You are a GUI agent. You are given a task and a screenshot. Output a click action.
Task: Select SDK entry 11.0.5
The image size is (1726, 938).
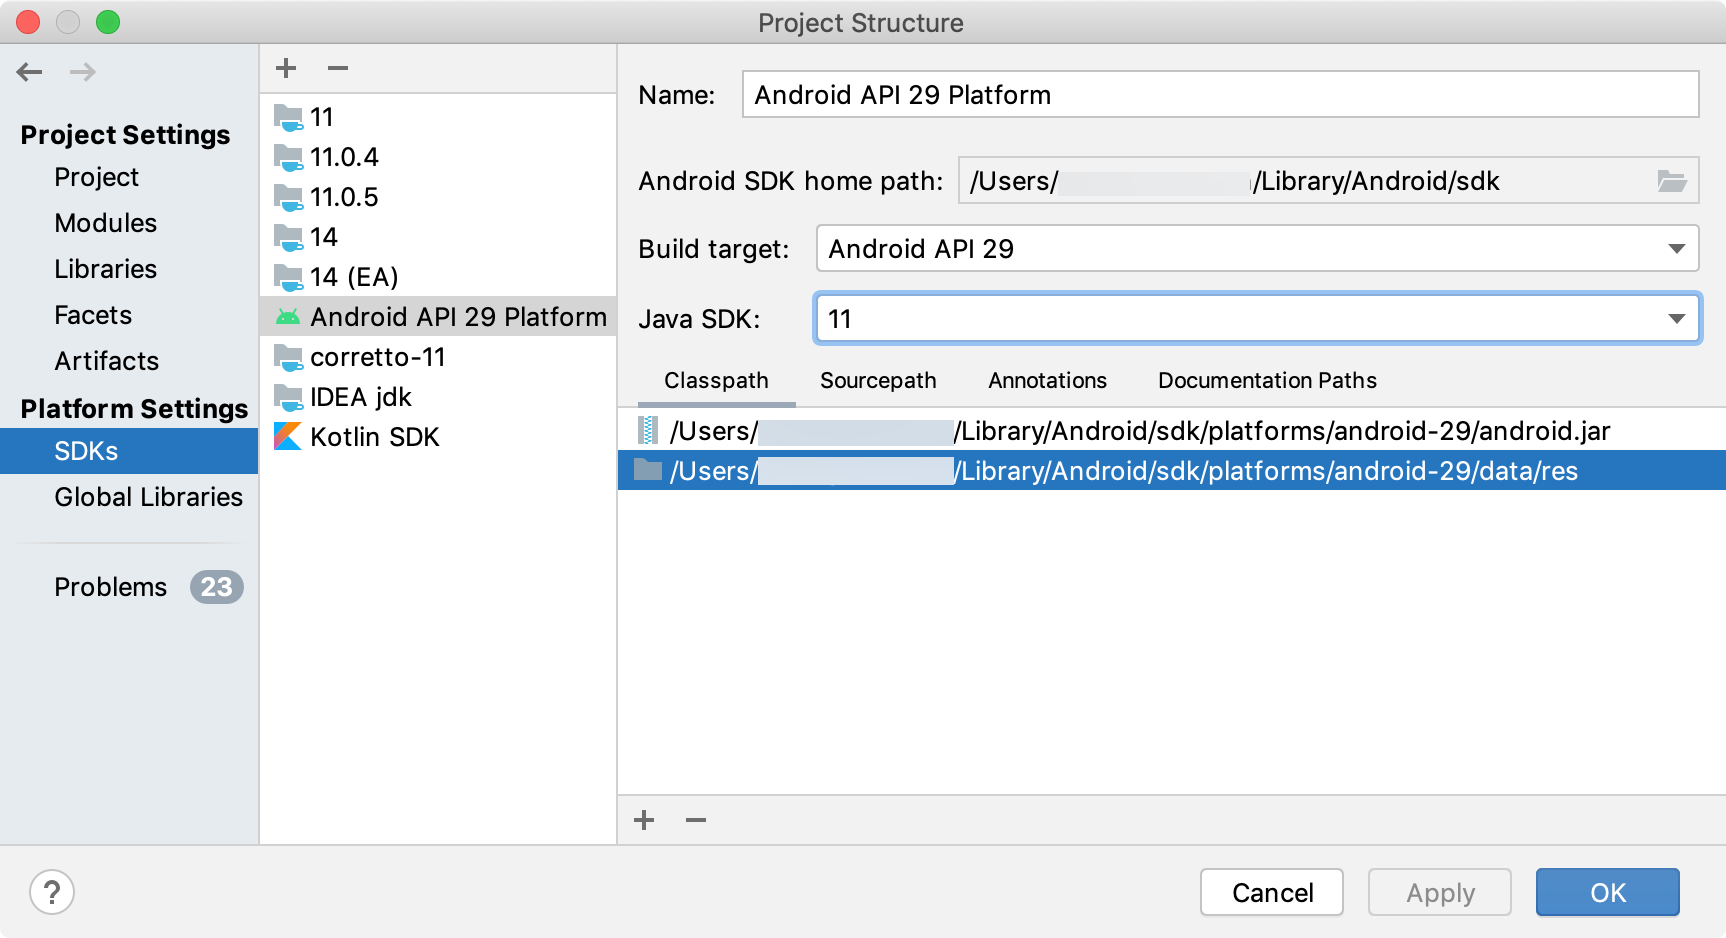point(438,197)
